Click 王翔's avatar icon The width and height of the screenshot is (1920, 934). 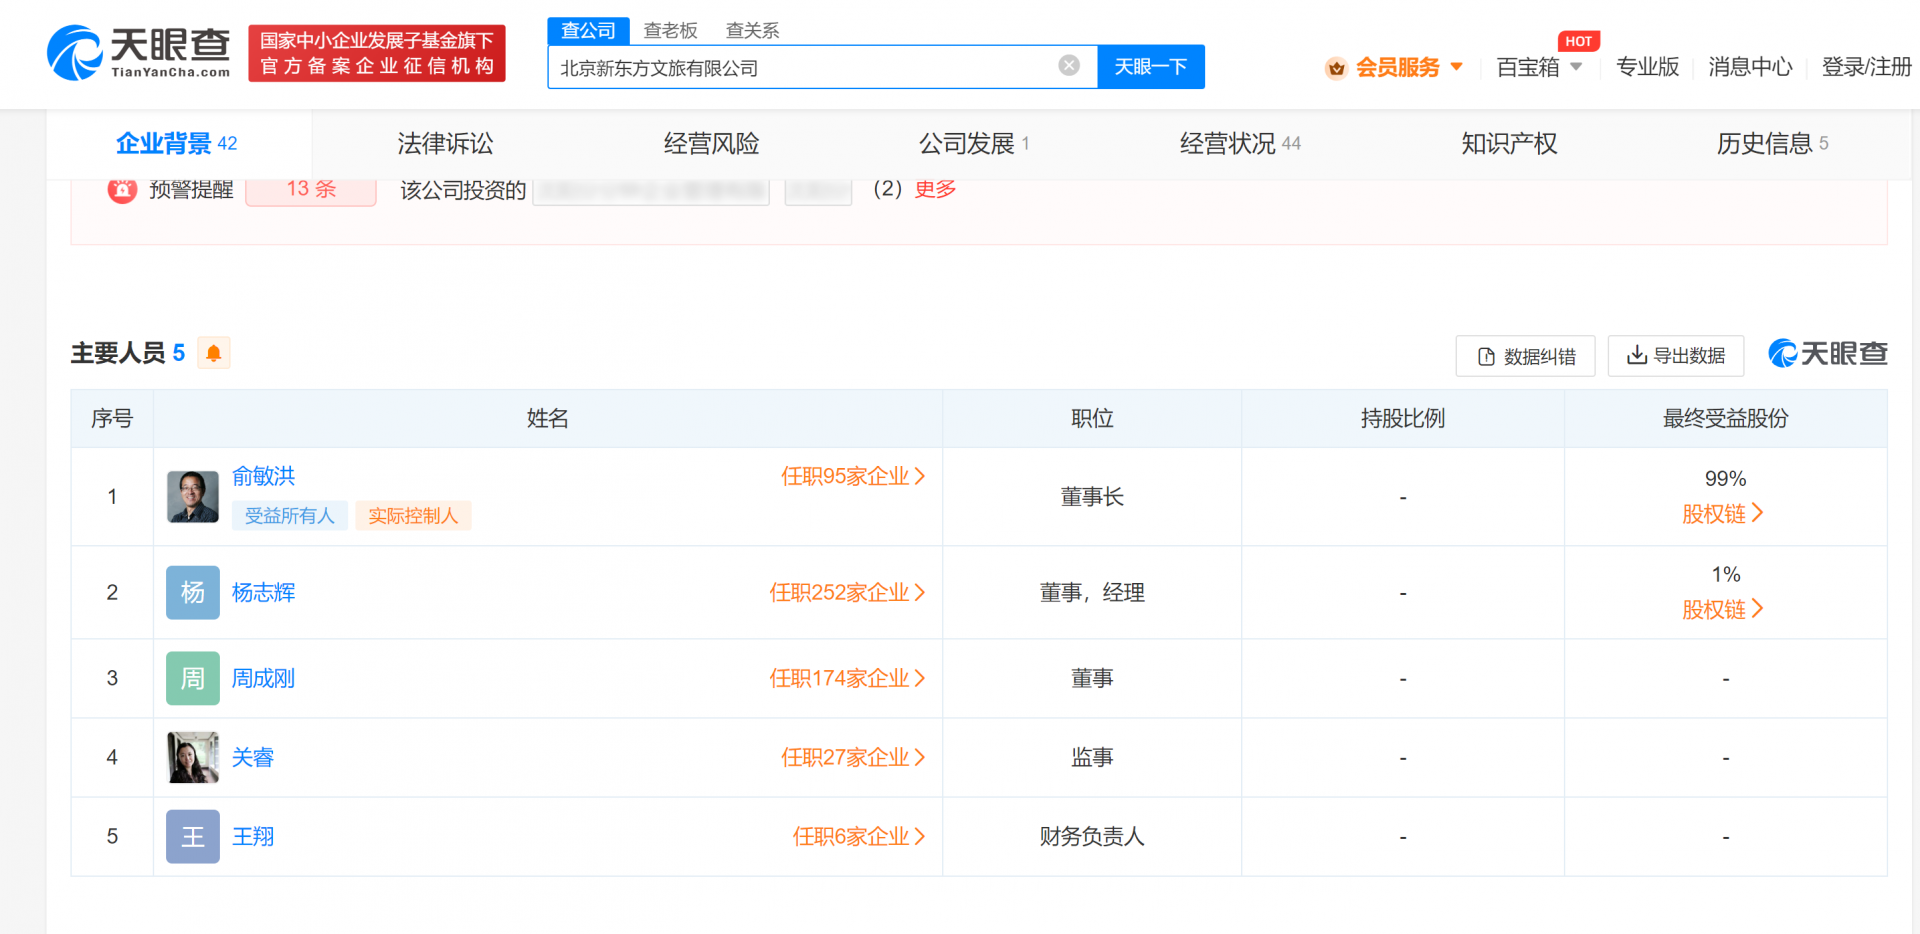click(x=192, y=837)
